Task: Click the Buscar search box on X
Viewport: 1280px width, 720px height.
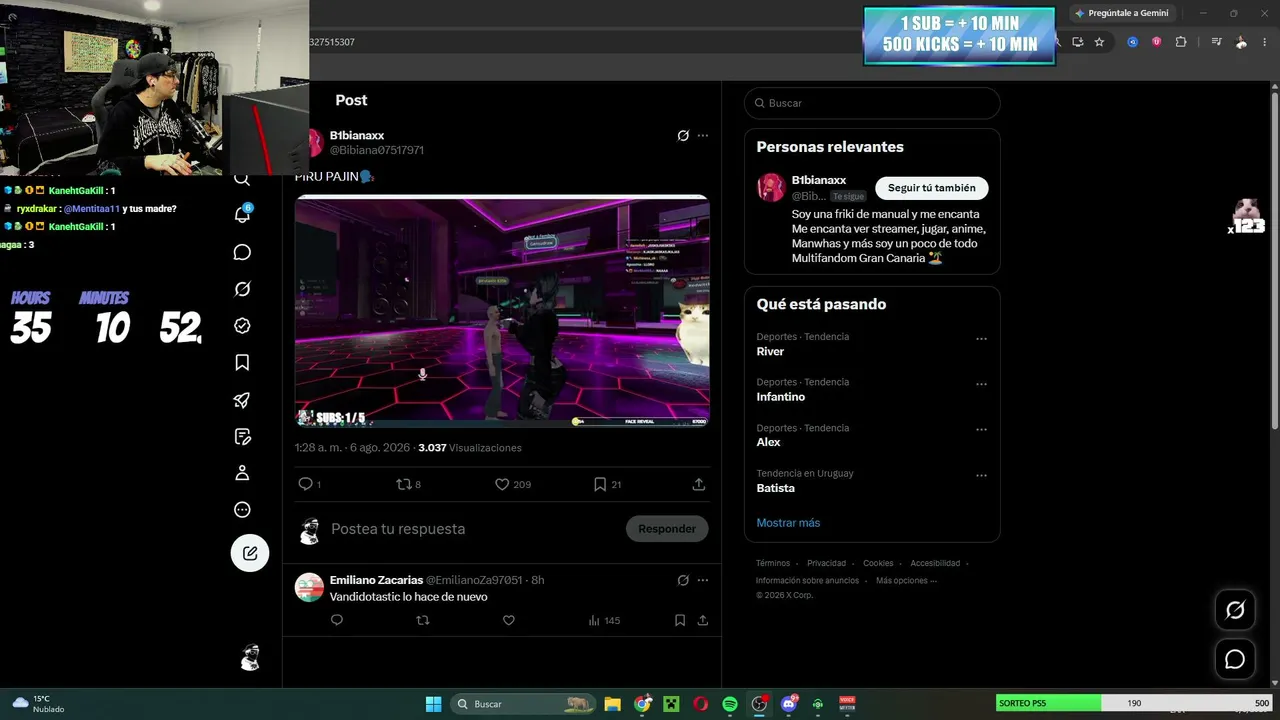Action: tap(872, 103)
